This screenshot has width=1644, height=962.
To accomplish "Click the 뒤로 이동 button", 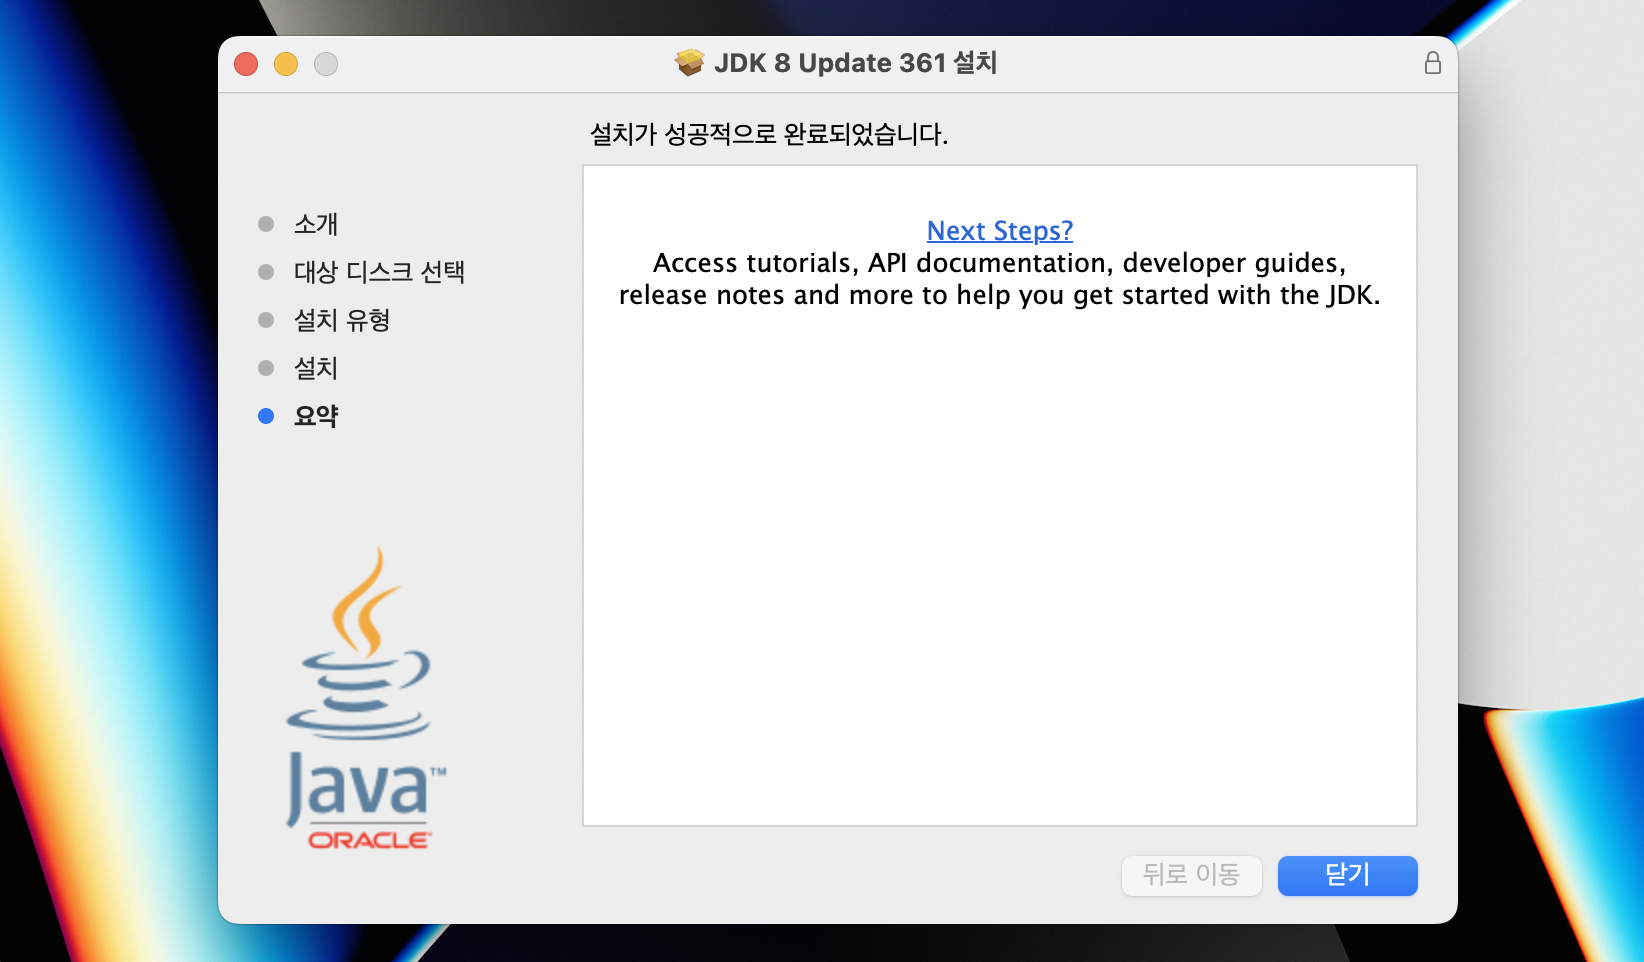I will point(1191,875).
